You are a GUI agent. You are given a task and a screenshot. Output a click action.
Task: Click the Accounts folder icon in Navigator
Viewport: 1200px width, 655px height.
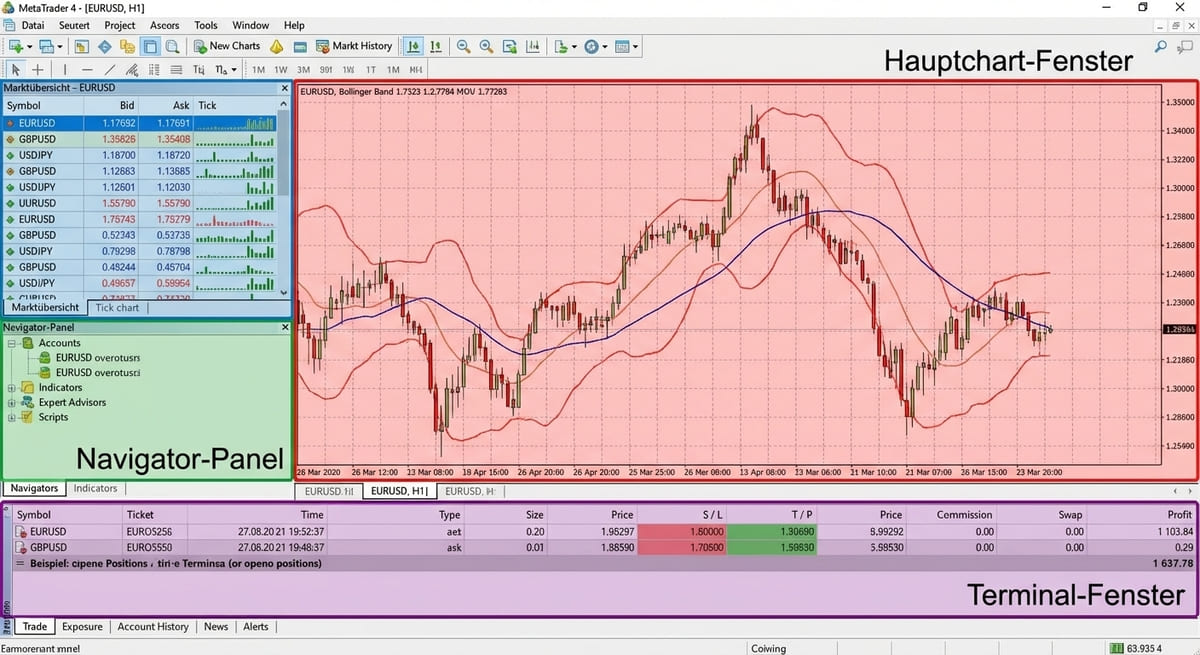coord(27,343)
